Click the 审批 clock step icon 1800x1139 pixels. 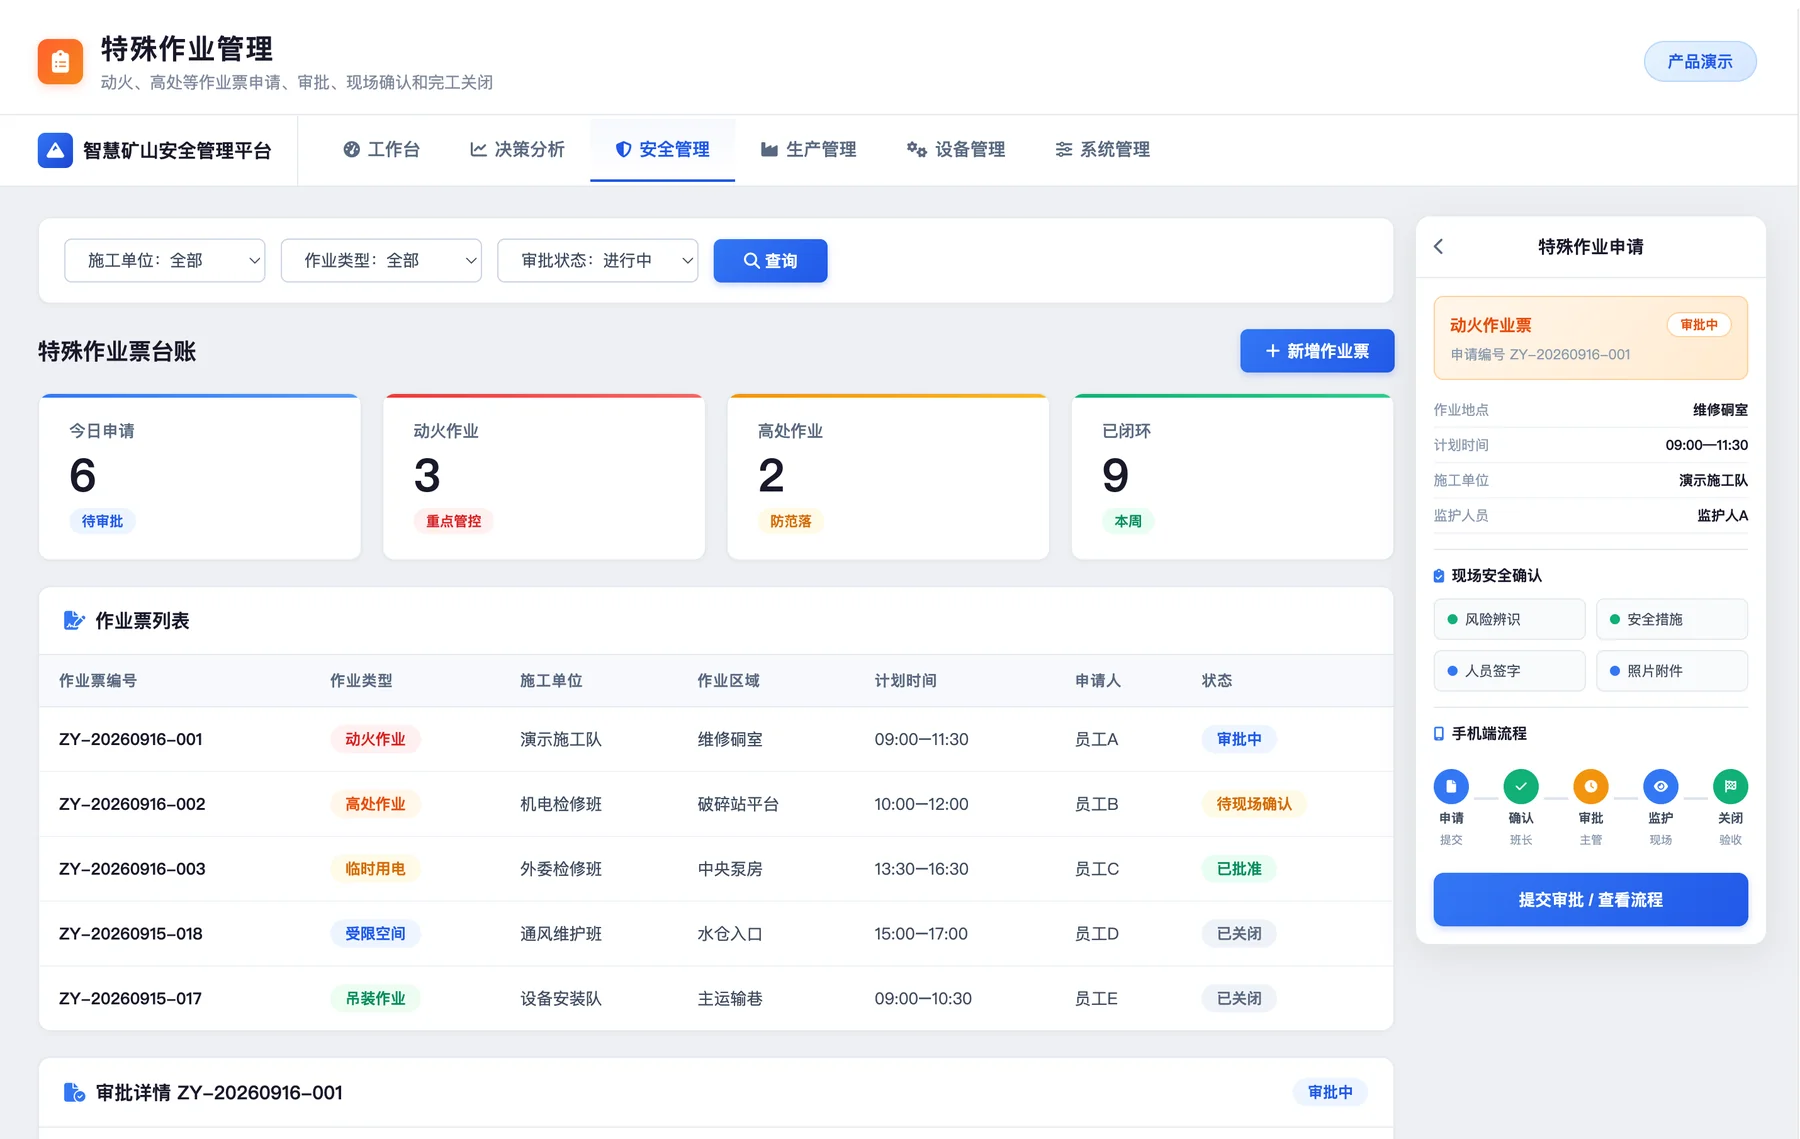pos(1591,786)
